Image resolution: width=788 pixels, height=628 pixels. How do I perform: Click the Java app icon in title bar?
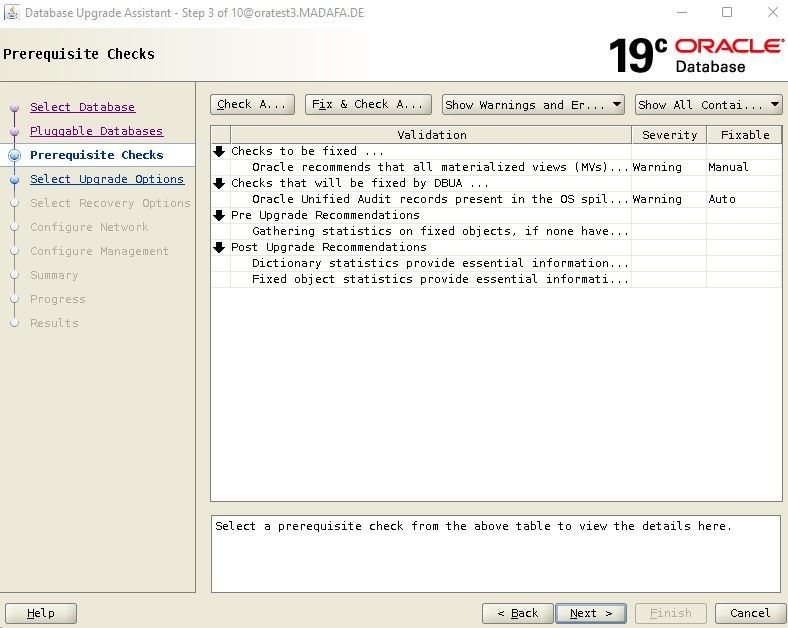[x=11, y=12]
